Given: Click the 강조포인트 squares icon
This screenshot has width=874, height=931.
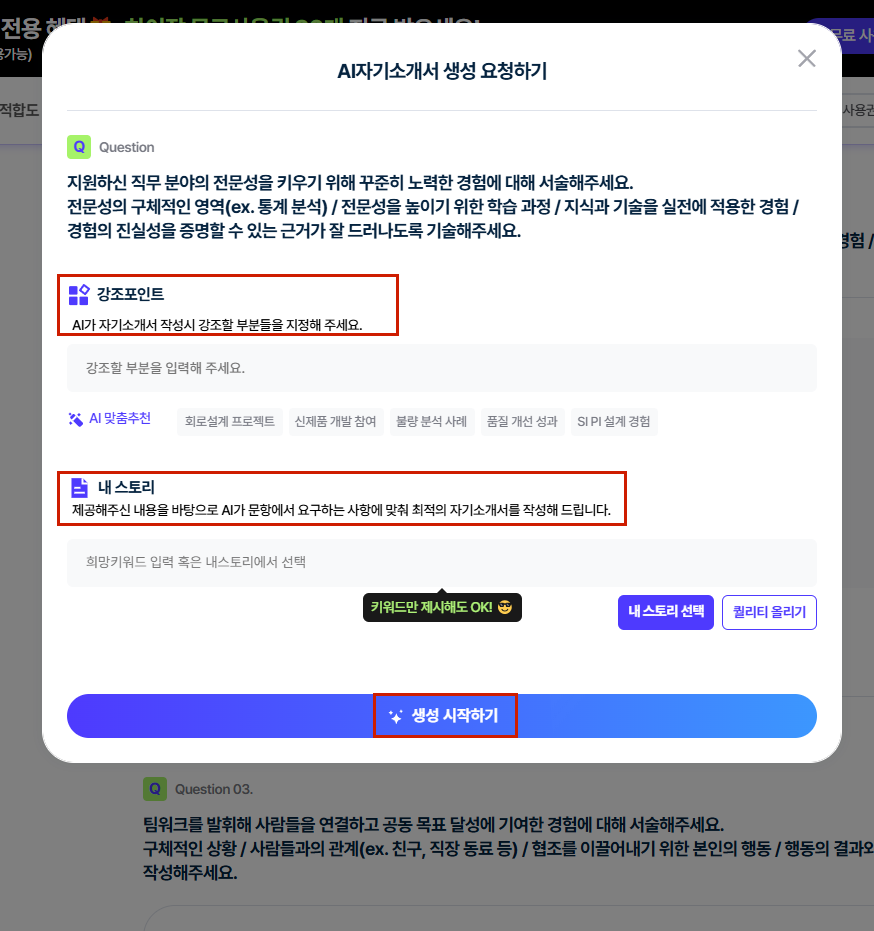Looking at the screenshot, I should coord(79,294).
